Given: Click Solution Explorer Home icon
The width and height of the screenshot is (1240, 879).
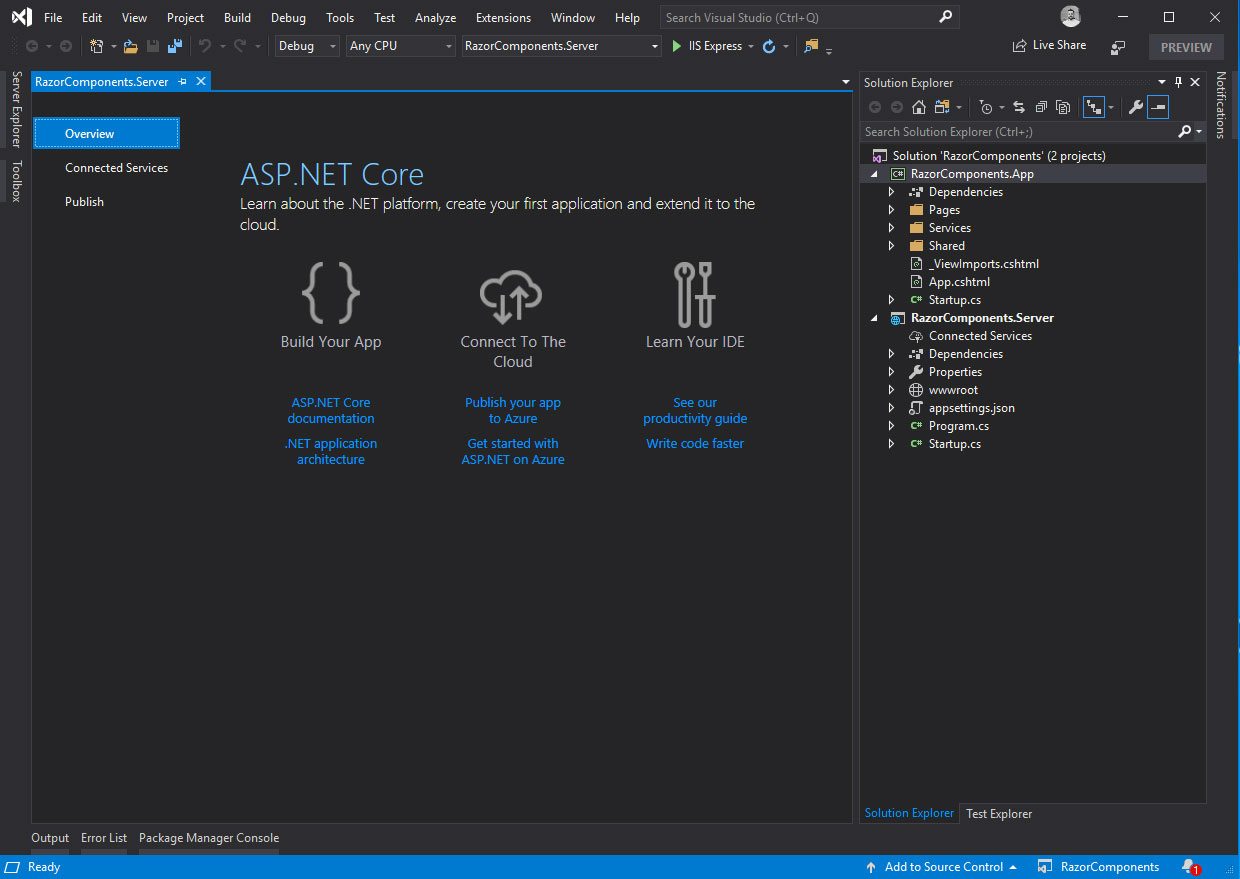Looking at the screenshot, I should tap(919, 107).
